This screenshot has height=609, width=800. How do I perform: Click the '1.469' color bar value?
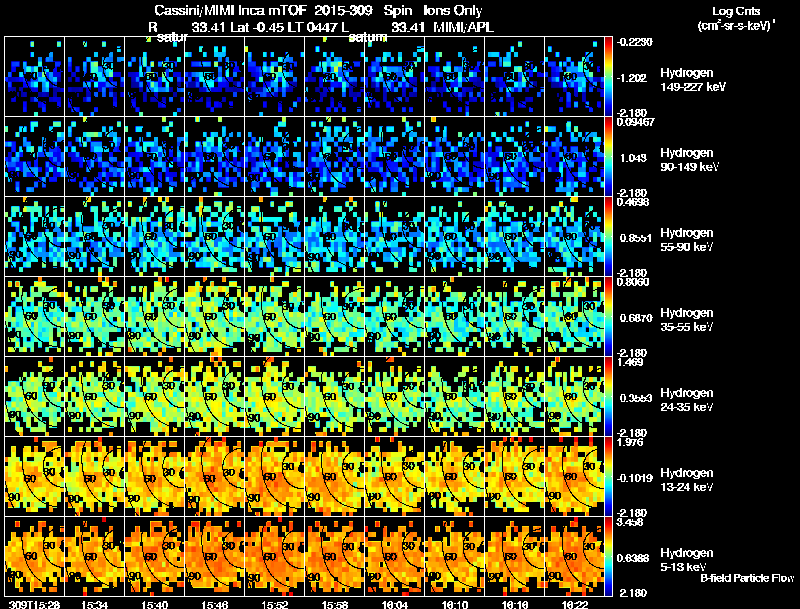point(630,362)
